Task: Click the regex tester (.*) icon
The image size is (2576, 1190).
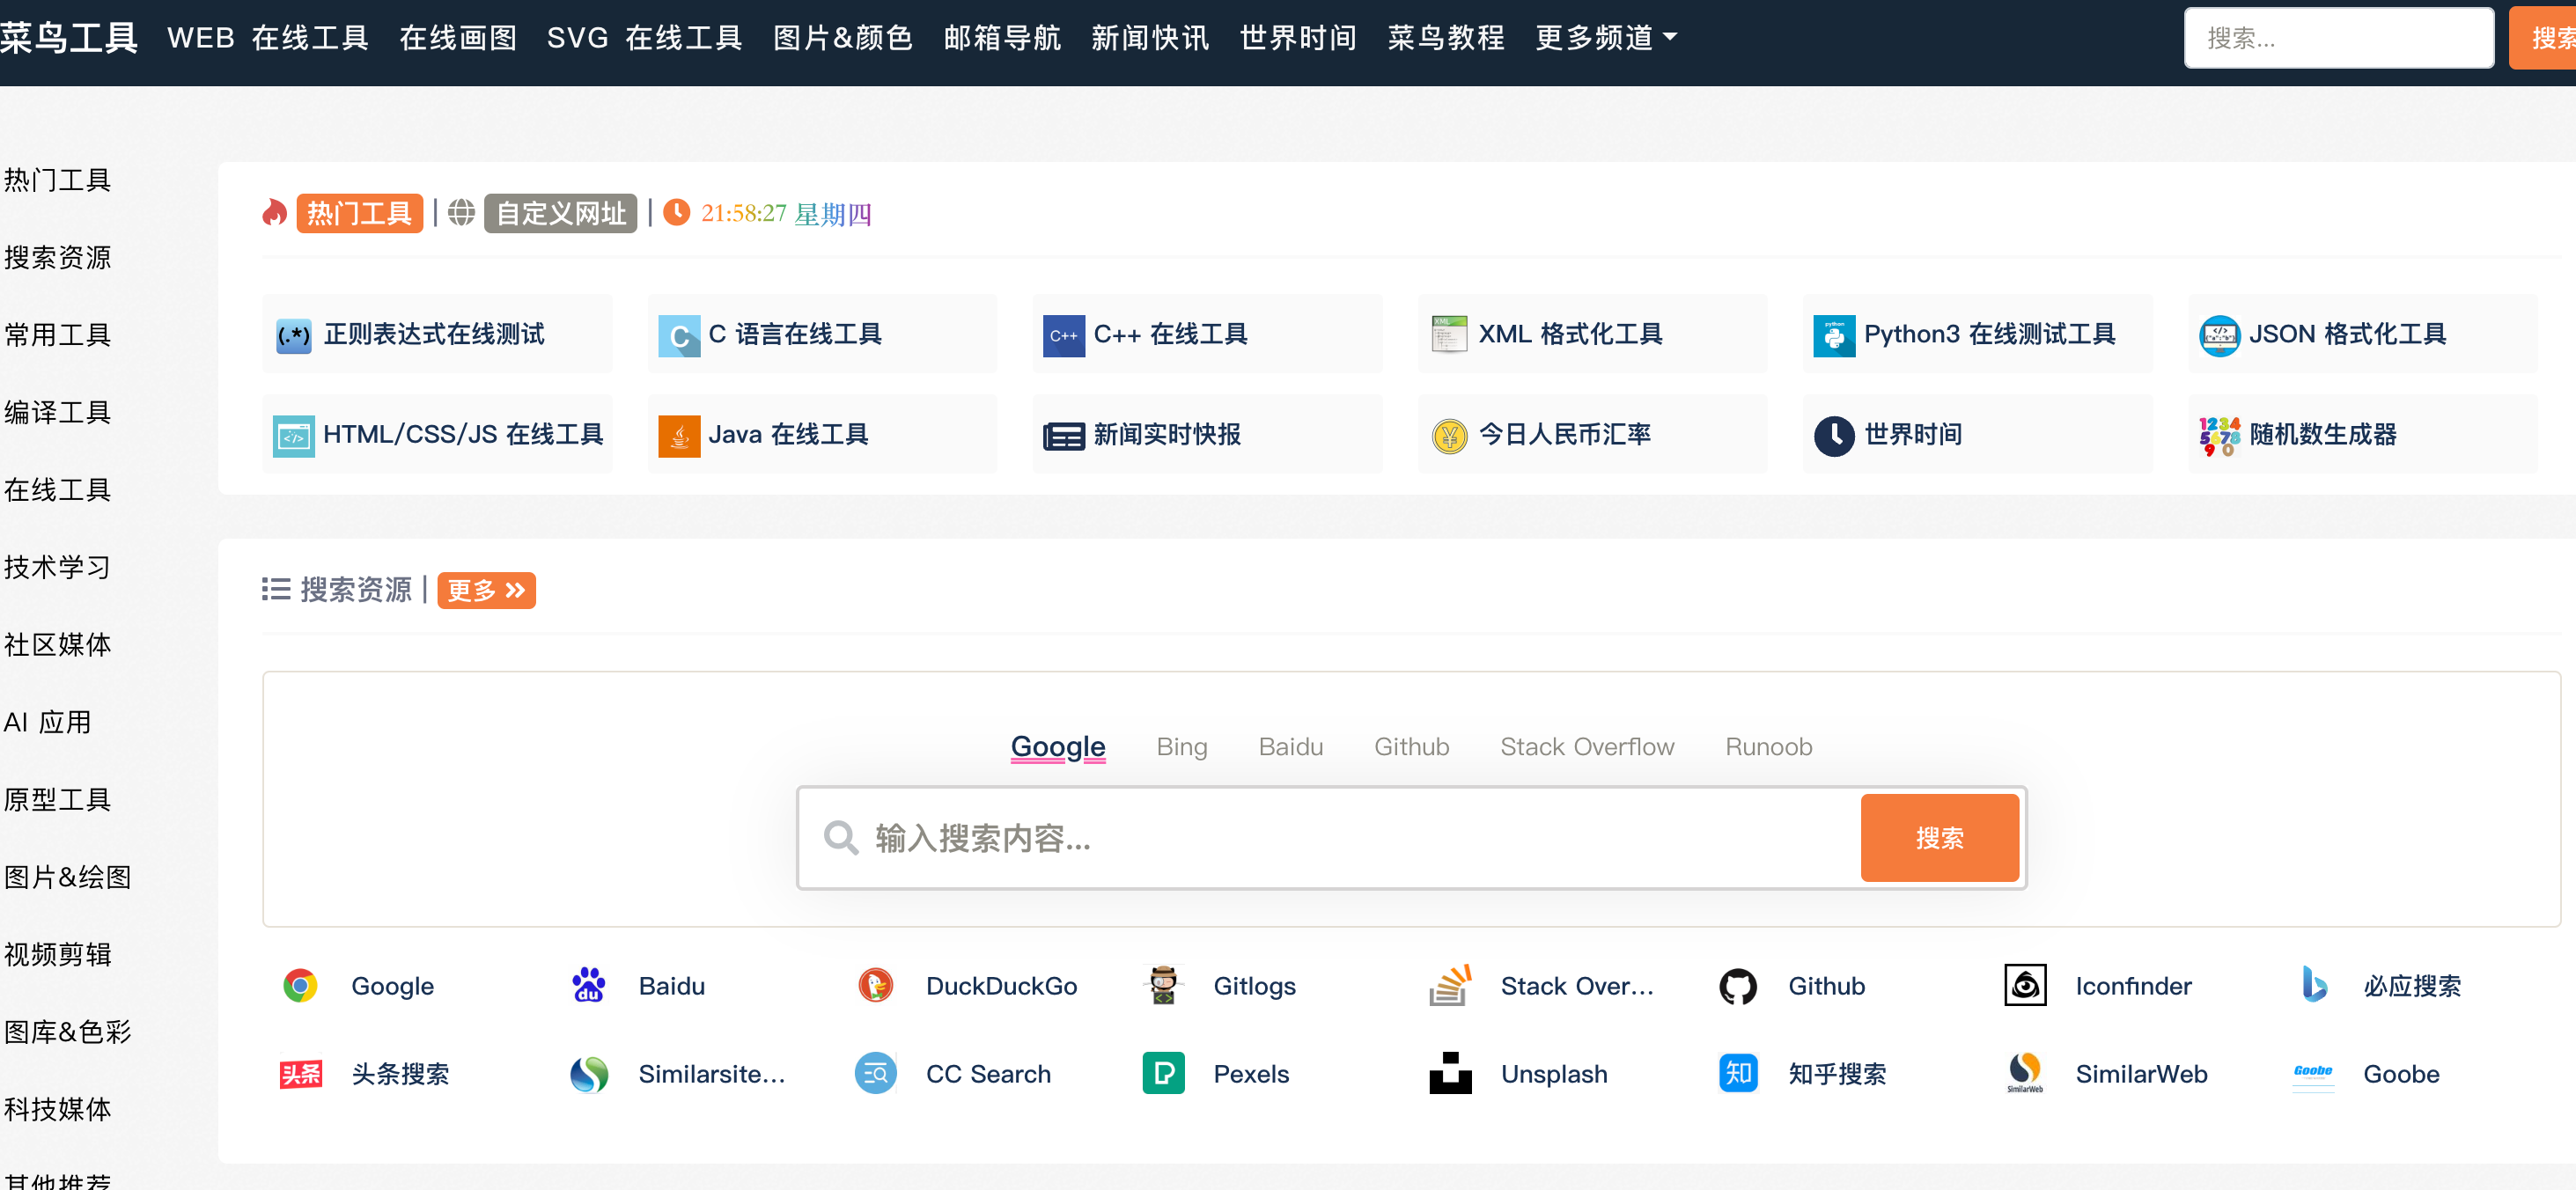Action: click(293, 335)
